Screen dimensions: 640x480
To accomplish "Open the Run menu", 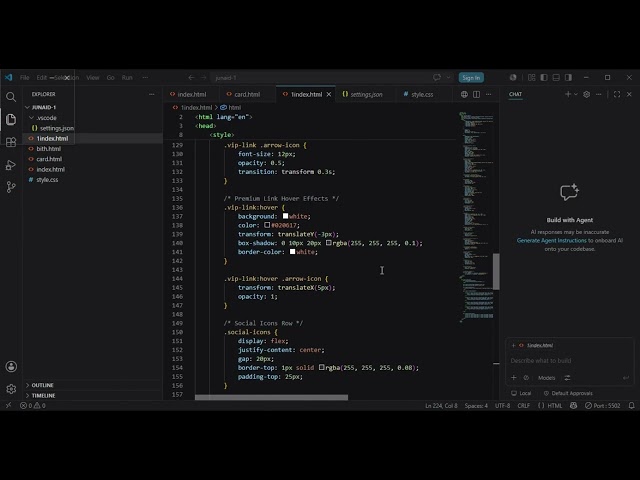I will coord(127,78).
